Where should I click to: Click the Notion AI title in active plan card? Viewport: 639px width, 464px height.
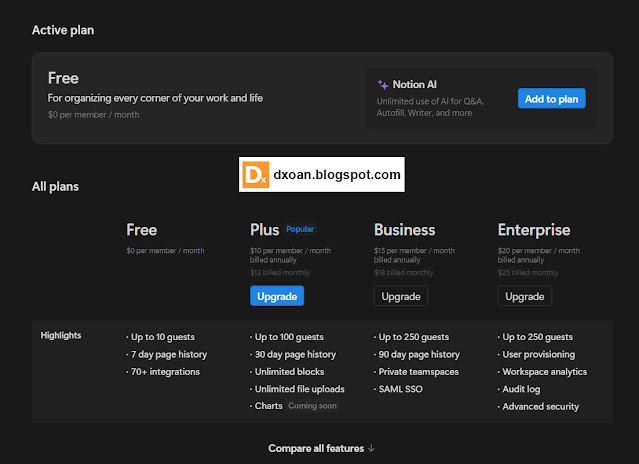[x=414, y=84]
